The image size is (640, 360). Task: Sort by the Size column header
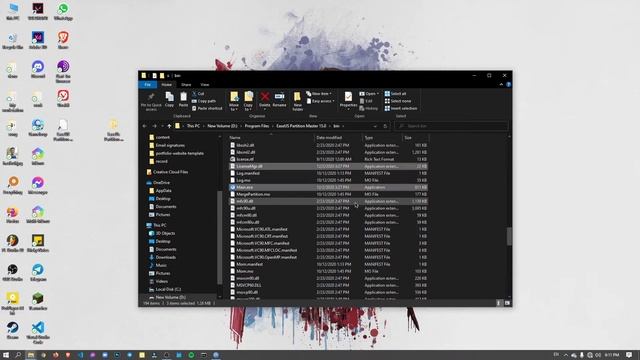[x=415, y=138]
